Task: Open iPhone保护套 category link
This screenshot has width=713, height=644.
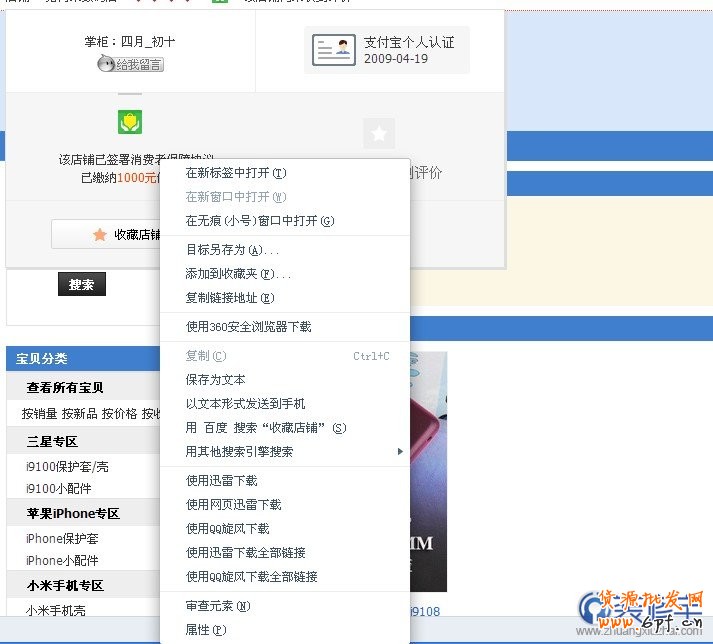Action: click(62, 539)
